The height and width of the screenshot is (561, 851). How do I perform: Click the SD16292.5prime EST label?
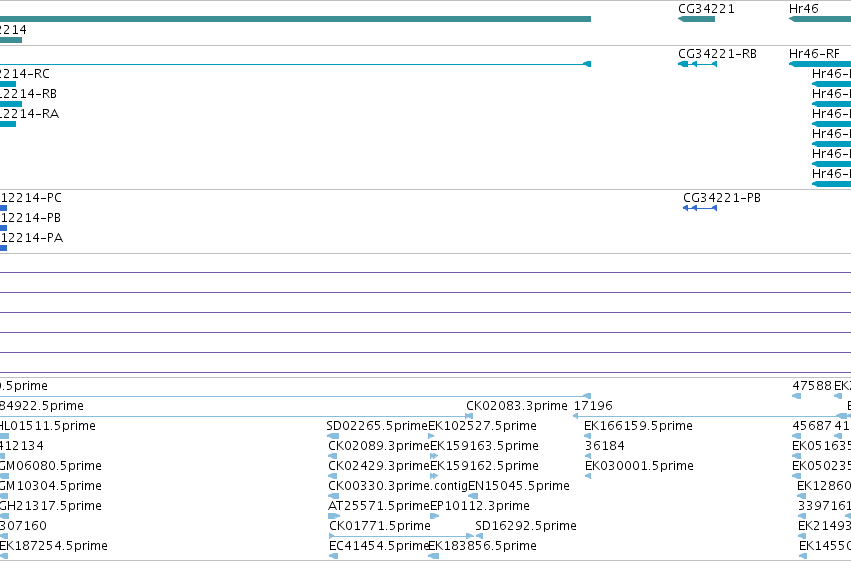(x=526, y=526)
